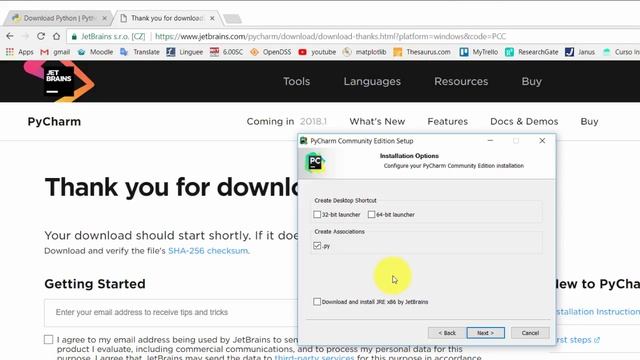Click Buy in the PyCharm submenu
The image size is (640, 360).
point(589,122)
